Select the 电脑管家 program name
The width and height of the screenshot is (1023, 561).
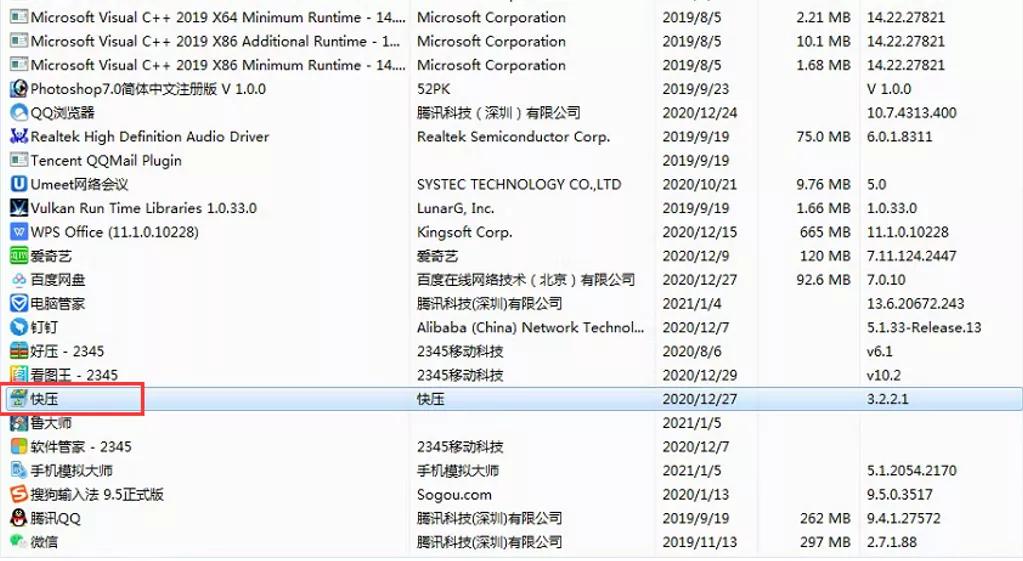[x=58, y=303]
